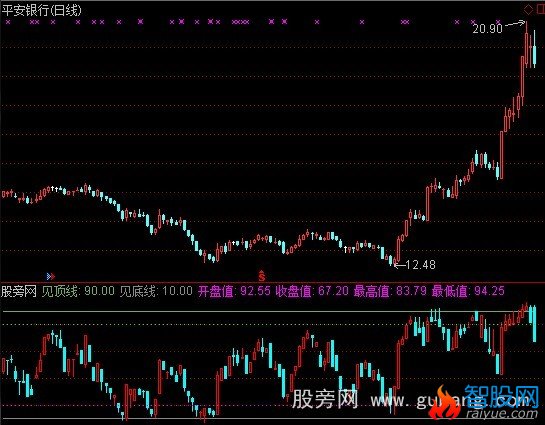The image size is (545, 425).
Task: Click the diamond icon at chart corner
Action: coord(528,10)
